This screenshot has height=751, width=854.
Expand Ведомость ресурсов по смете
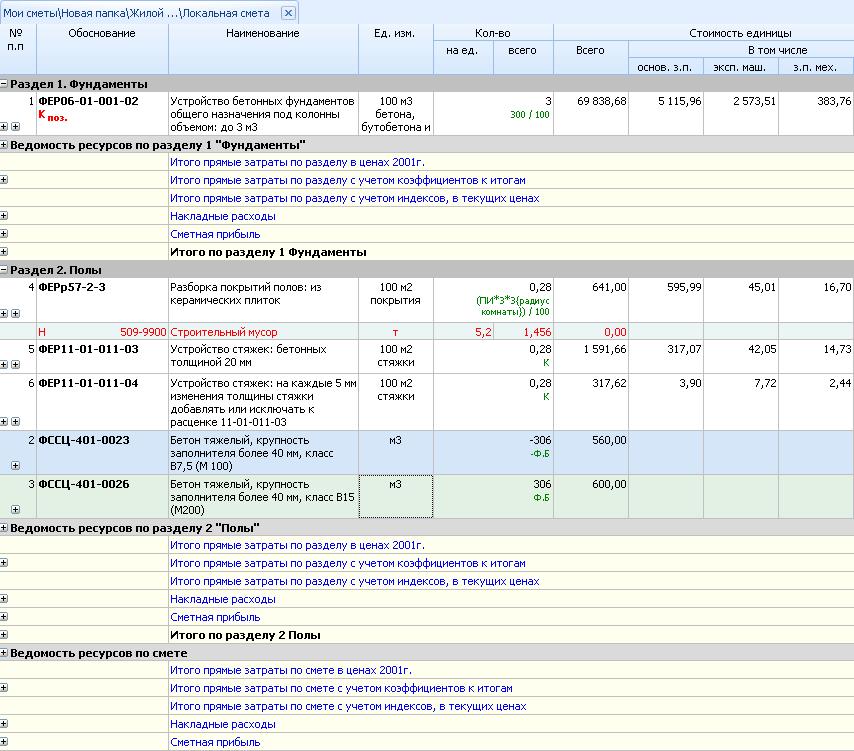click(4, 654)
